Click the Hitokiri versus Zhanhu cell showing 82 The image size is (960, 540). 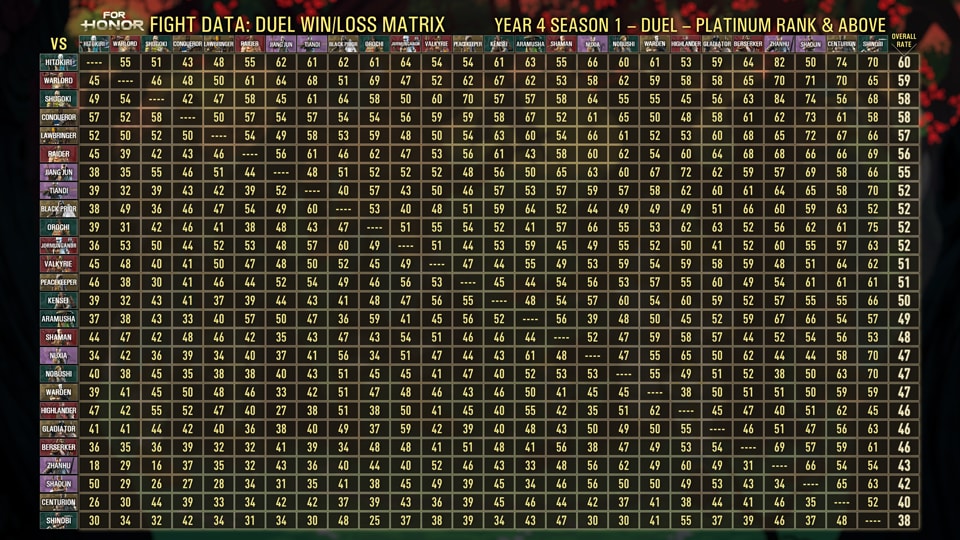point(779,63)
